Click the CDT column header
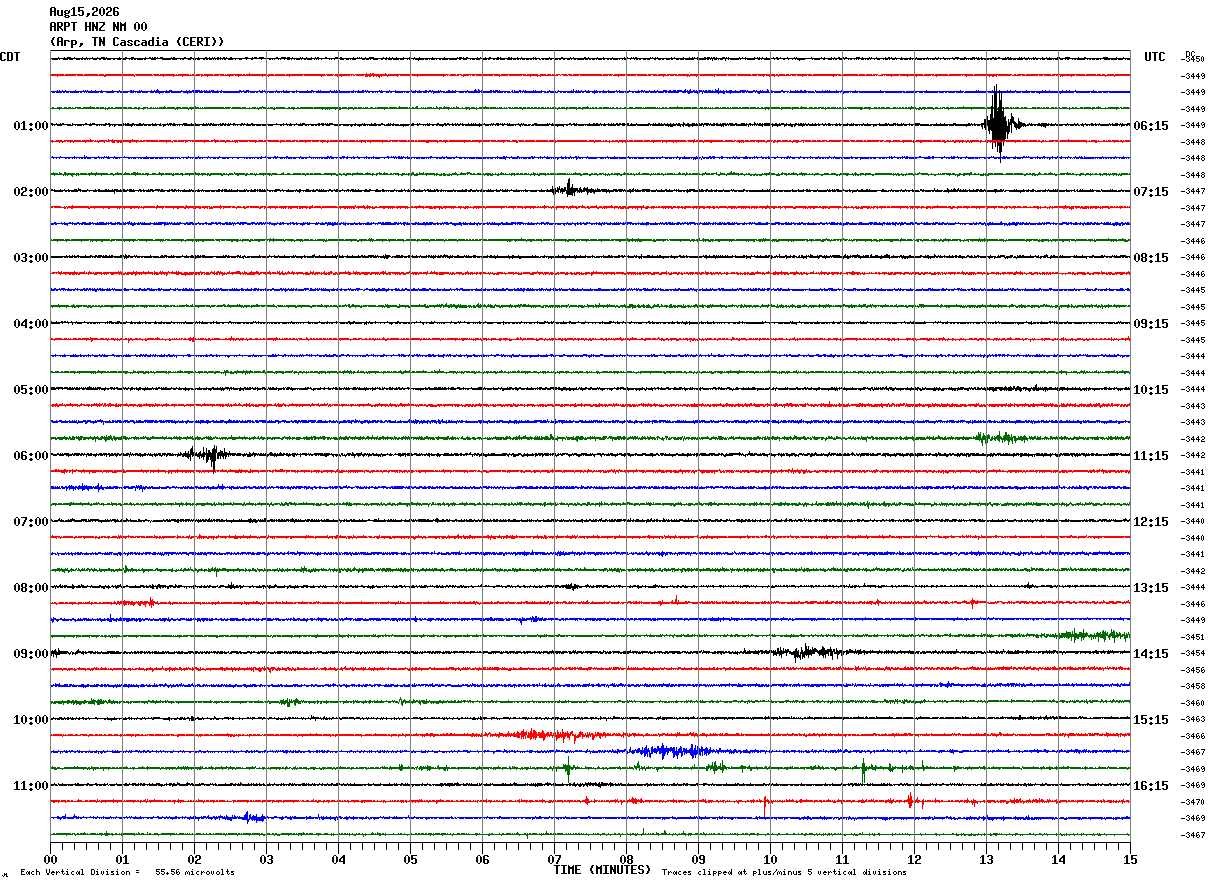This screenshot has height=886, width=1210. point(10,57)
